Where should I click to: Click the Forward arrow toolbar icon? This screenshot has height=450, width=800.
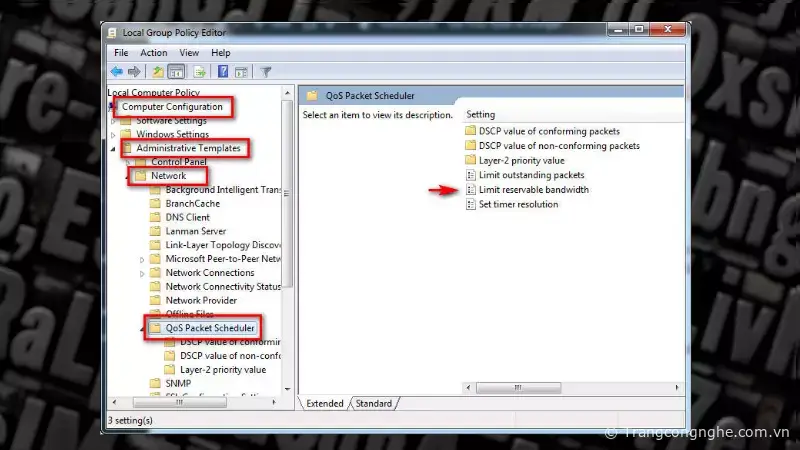[x=133, y=72]
